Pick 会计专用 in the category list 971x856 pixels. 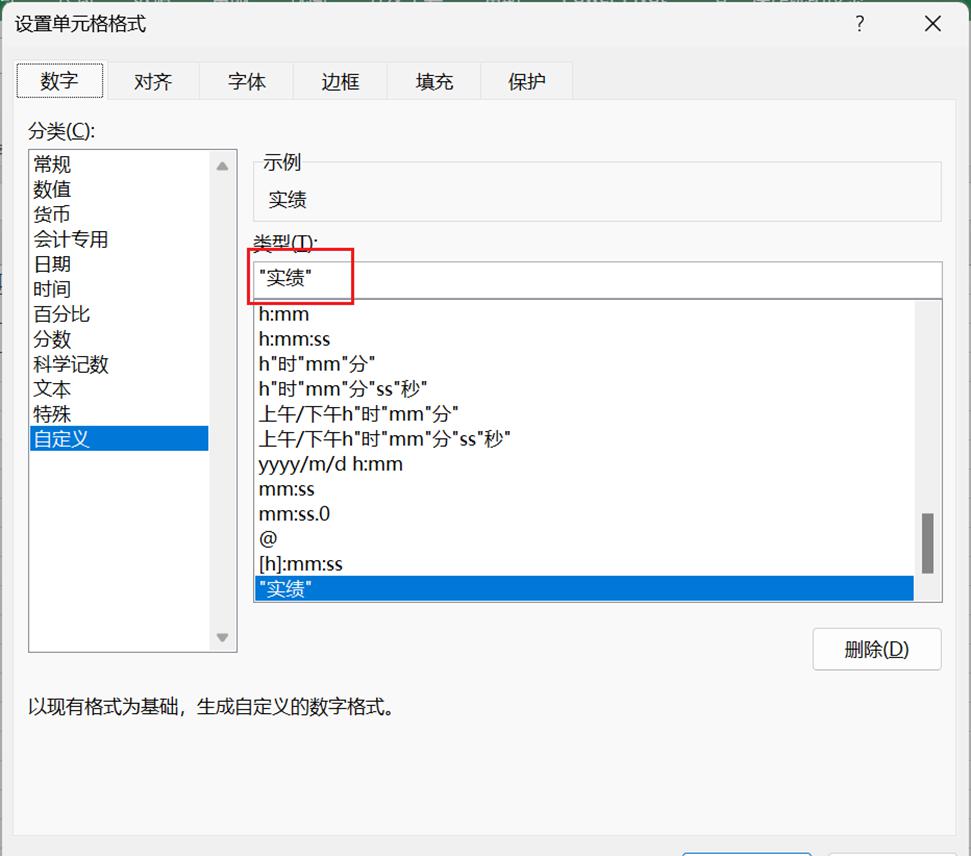(120, 239)
